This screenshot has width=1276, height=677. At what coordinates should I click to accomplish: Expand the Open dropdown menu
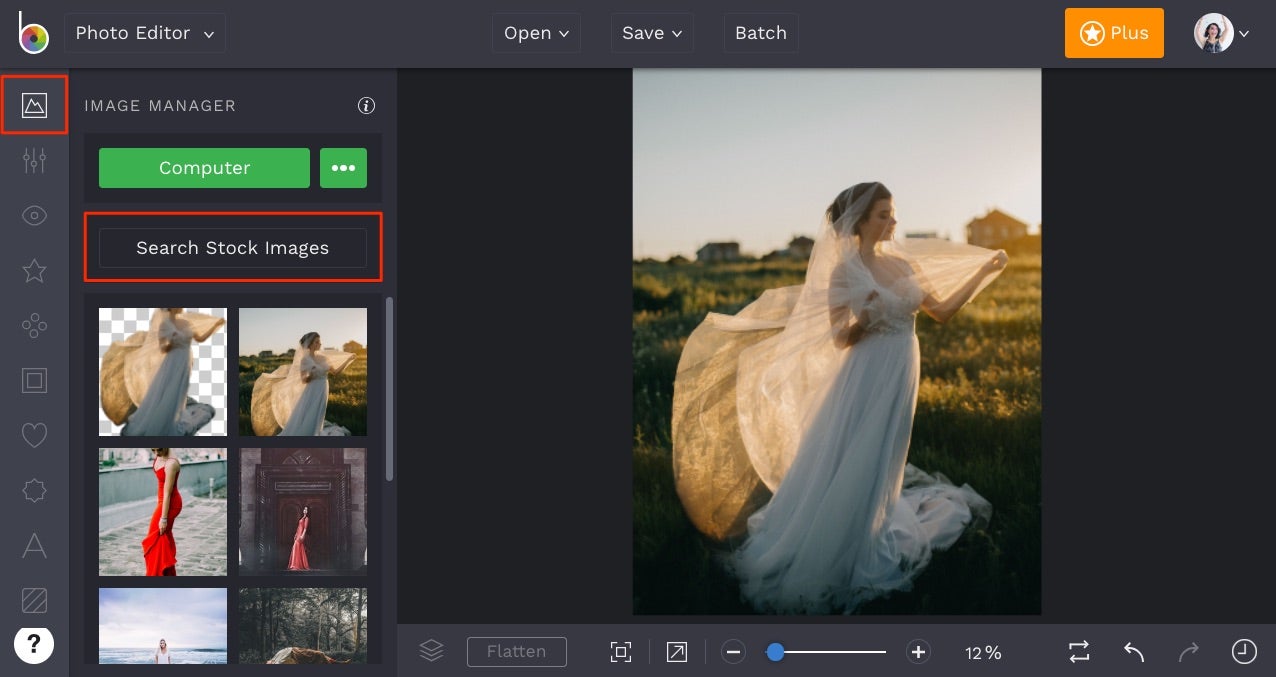coord(536,33)
